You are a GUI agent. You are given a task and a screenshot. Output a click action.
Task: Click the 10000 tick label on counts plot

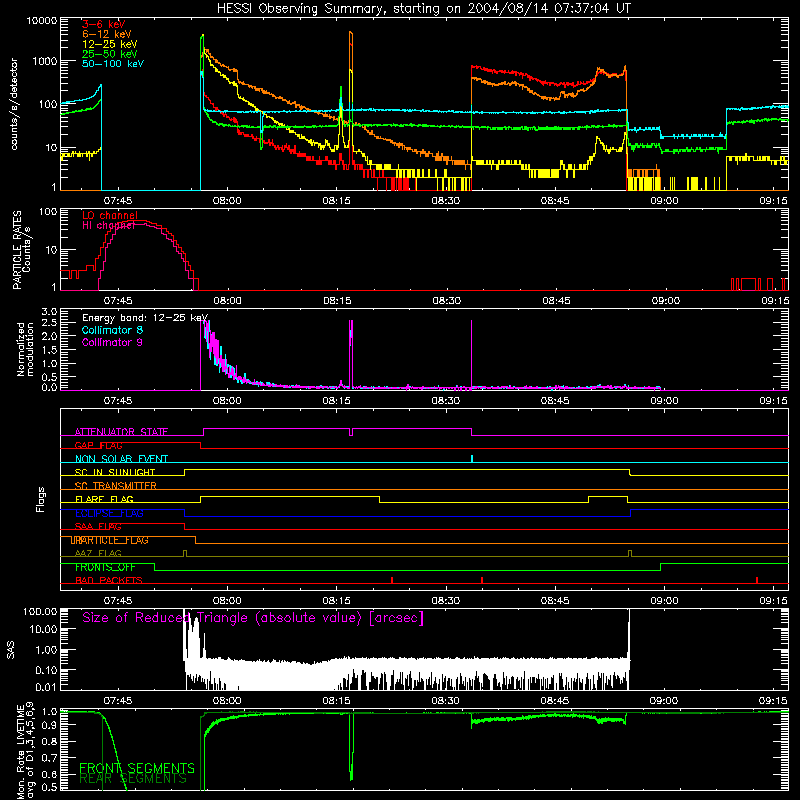pos(42,21)
